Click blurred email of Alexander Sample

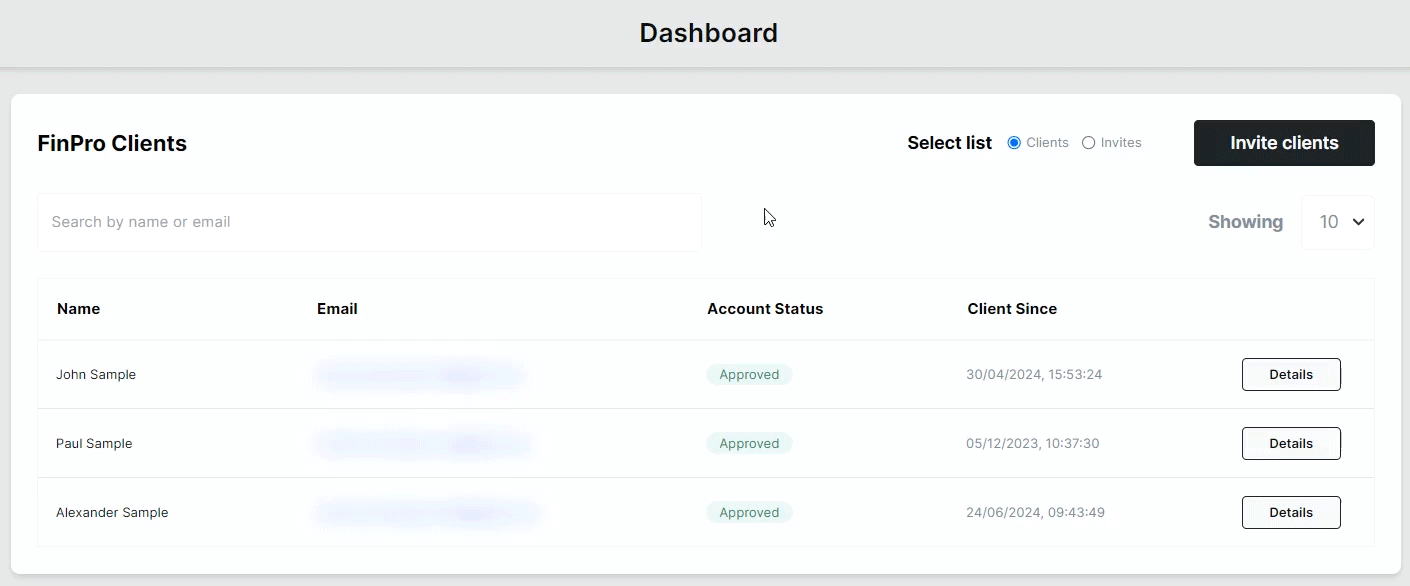[427, 513]
